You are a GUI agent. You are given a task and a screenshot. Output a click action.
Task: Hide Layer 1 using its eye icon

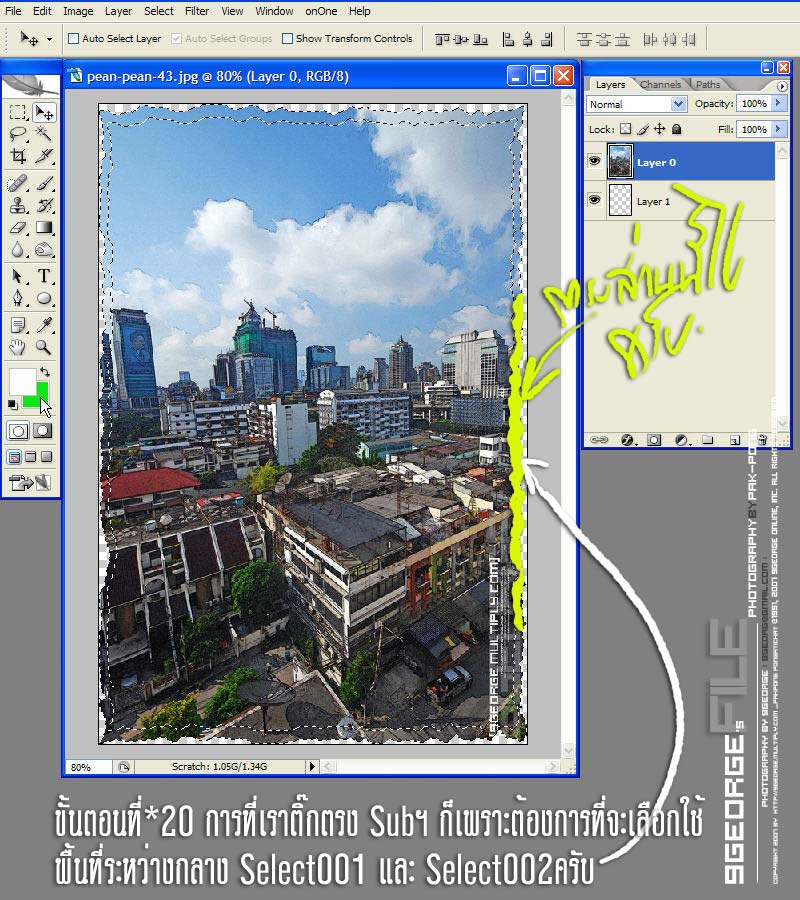pyautogui.click(x=595, y=200)
